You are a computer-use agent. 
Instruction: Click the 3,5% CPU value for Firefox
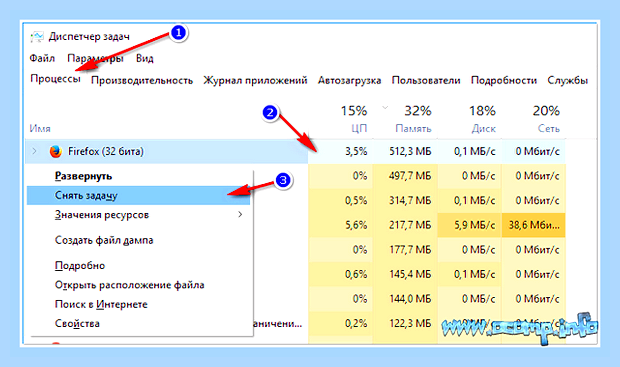pos(356,151)
